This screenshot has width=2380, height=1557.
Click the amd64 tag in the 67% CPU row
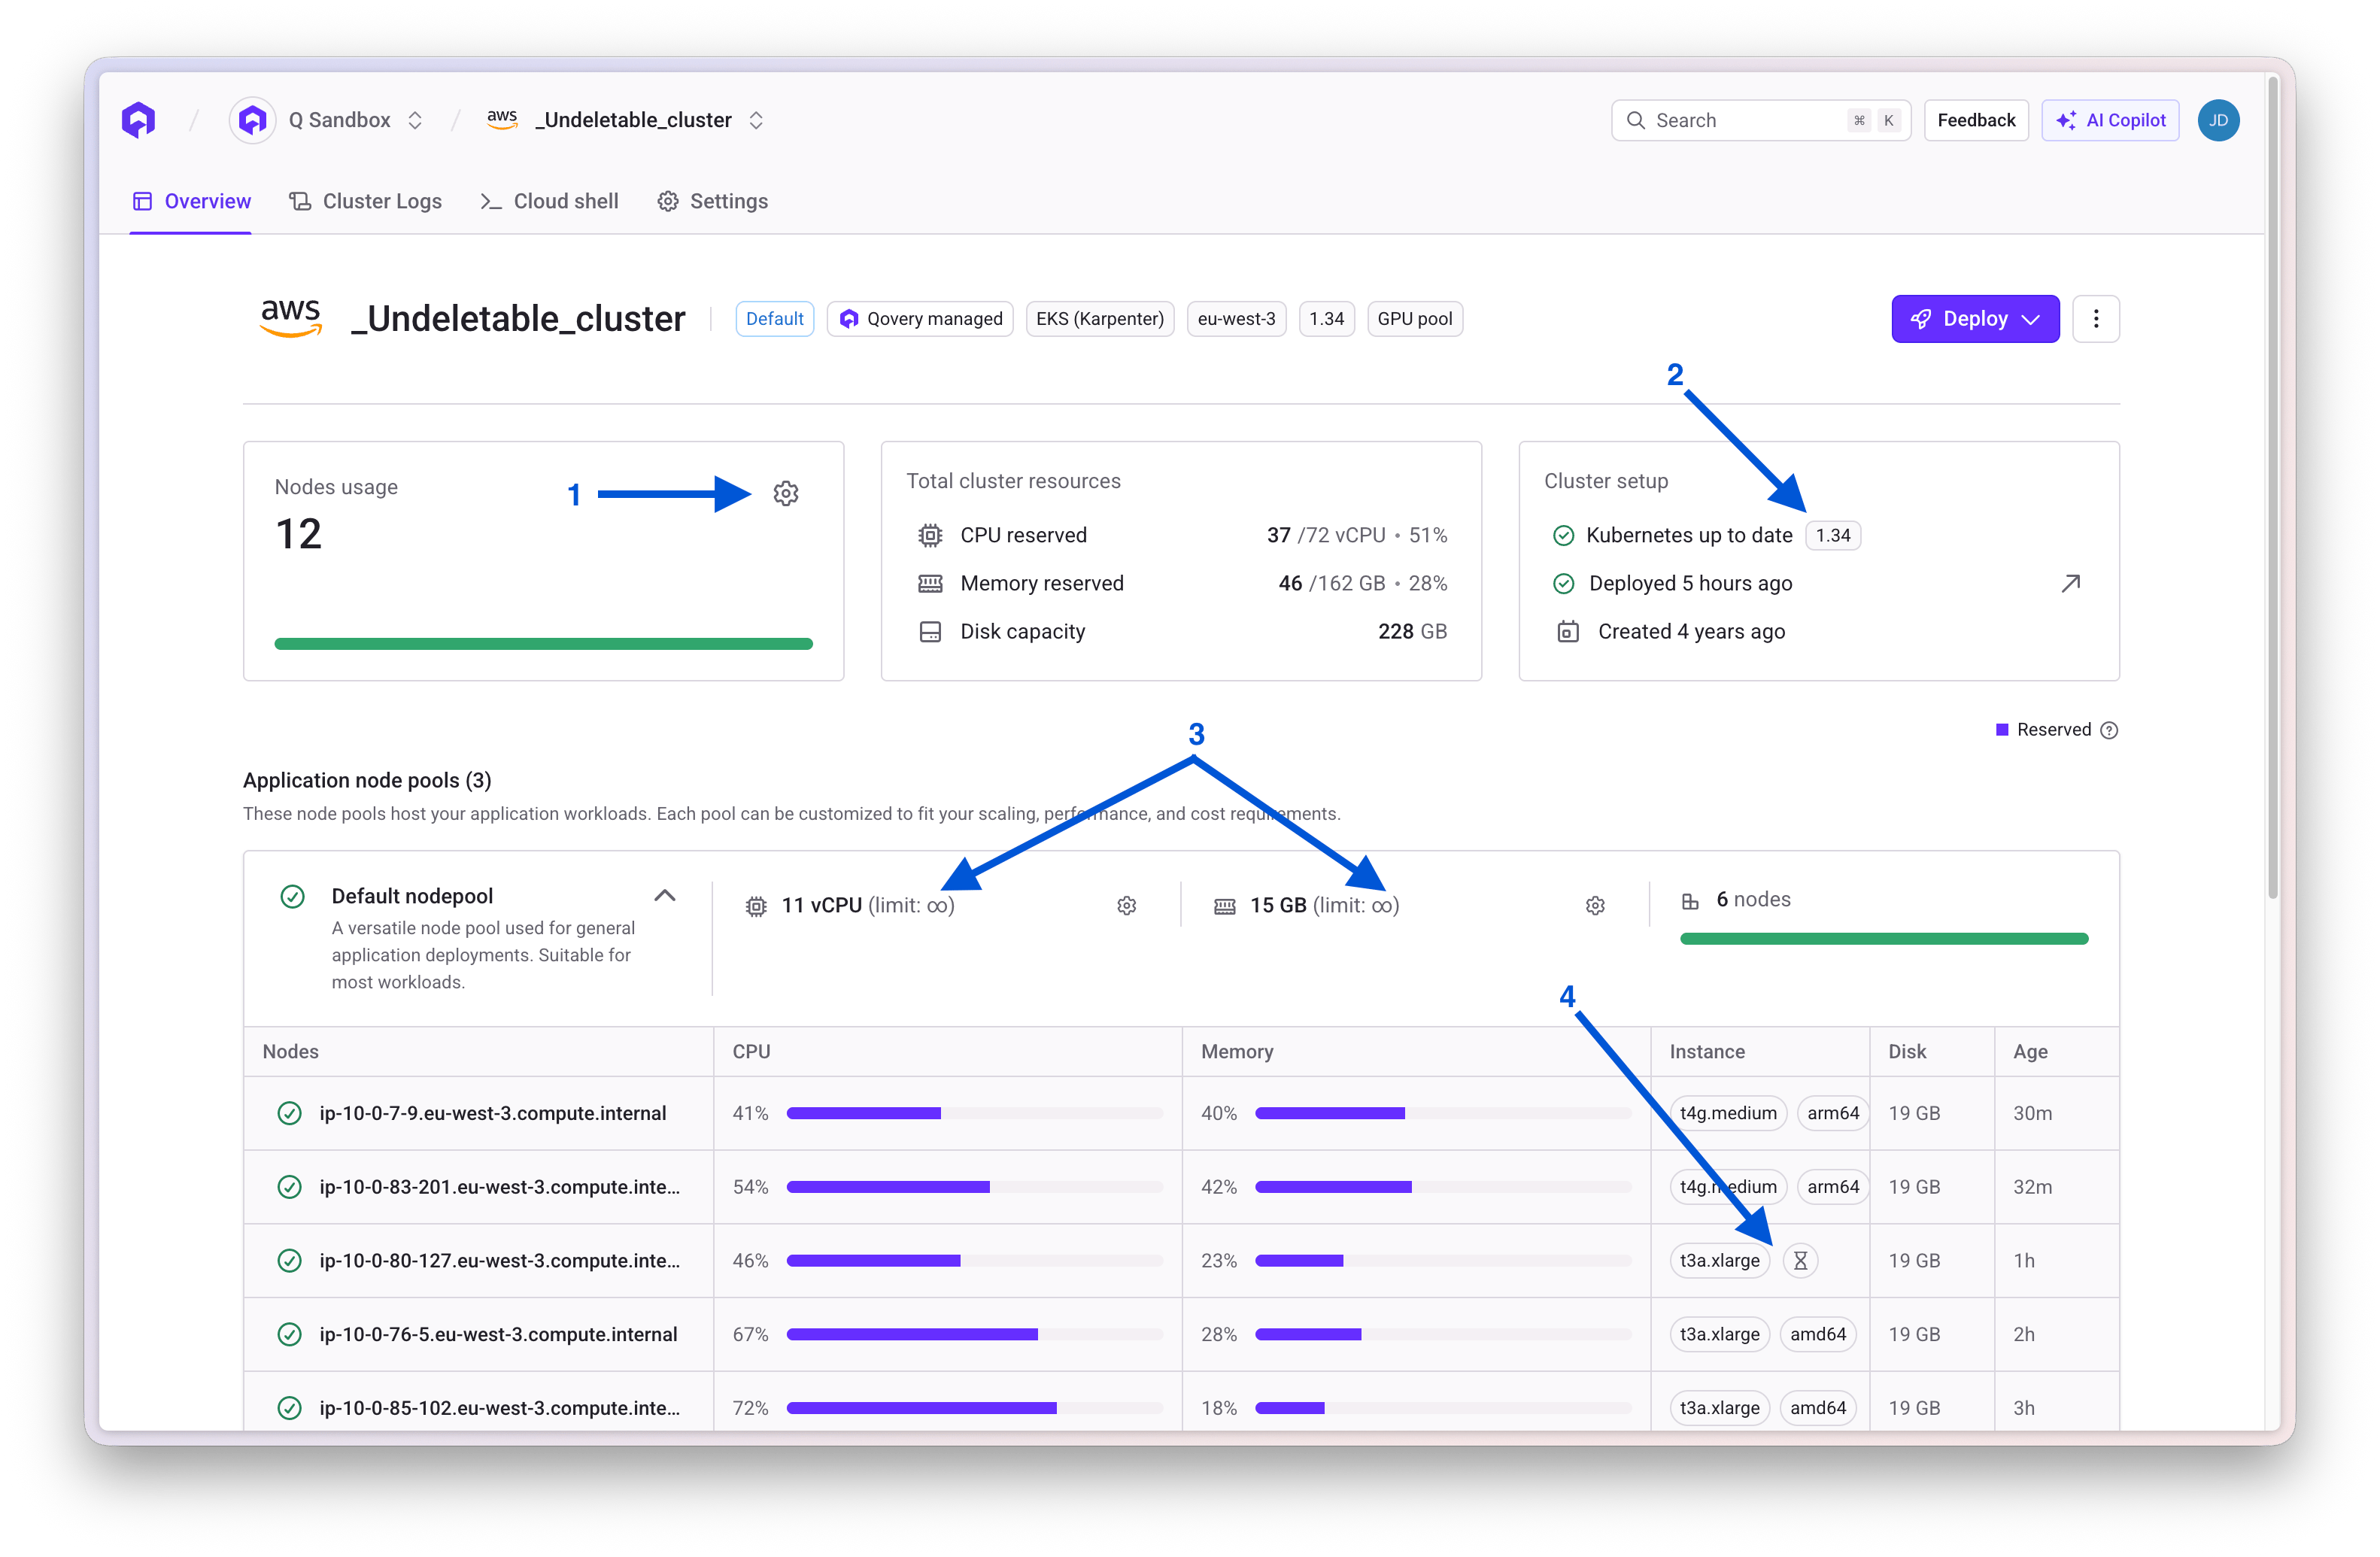1818,1334
